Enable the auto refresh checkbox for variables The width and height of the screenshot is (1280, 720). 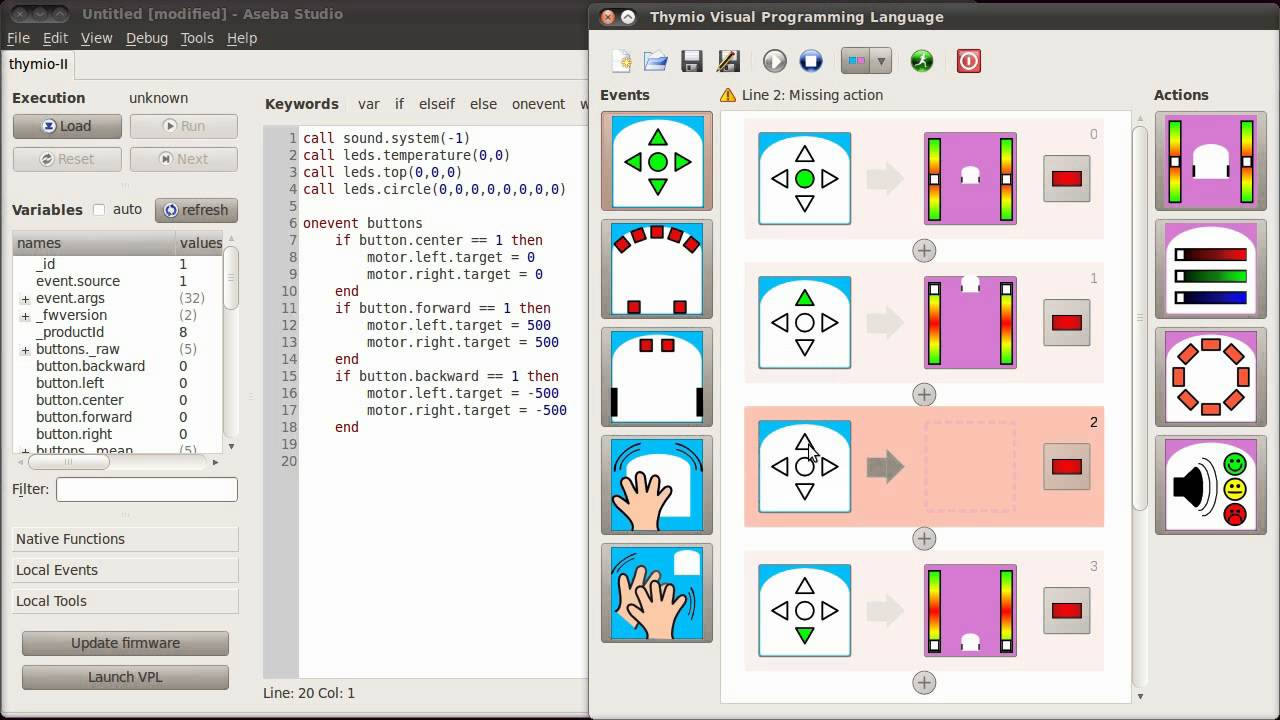(x=99, y=210)
